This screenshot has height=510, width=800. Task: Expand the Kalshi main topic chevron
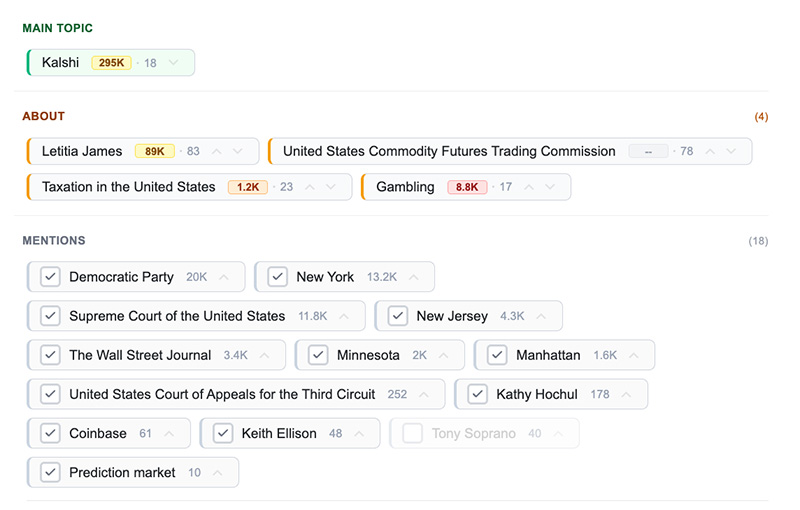173,63
